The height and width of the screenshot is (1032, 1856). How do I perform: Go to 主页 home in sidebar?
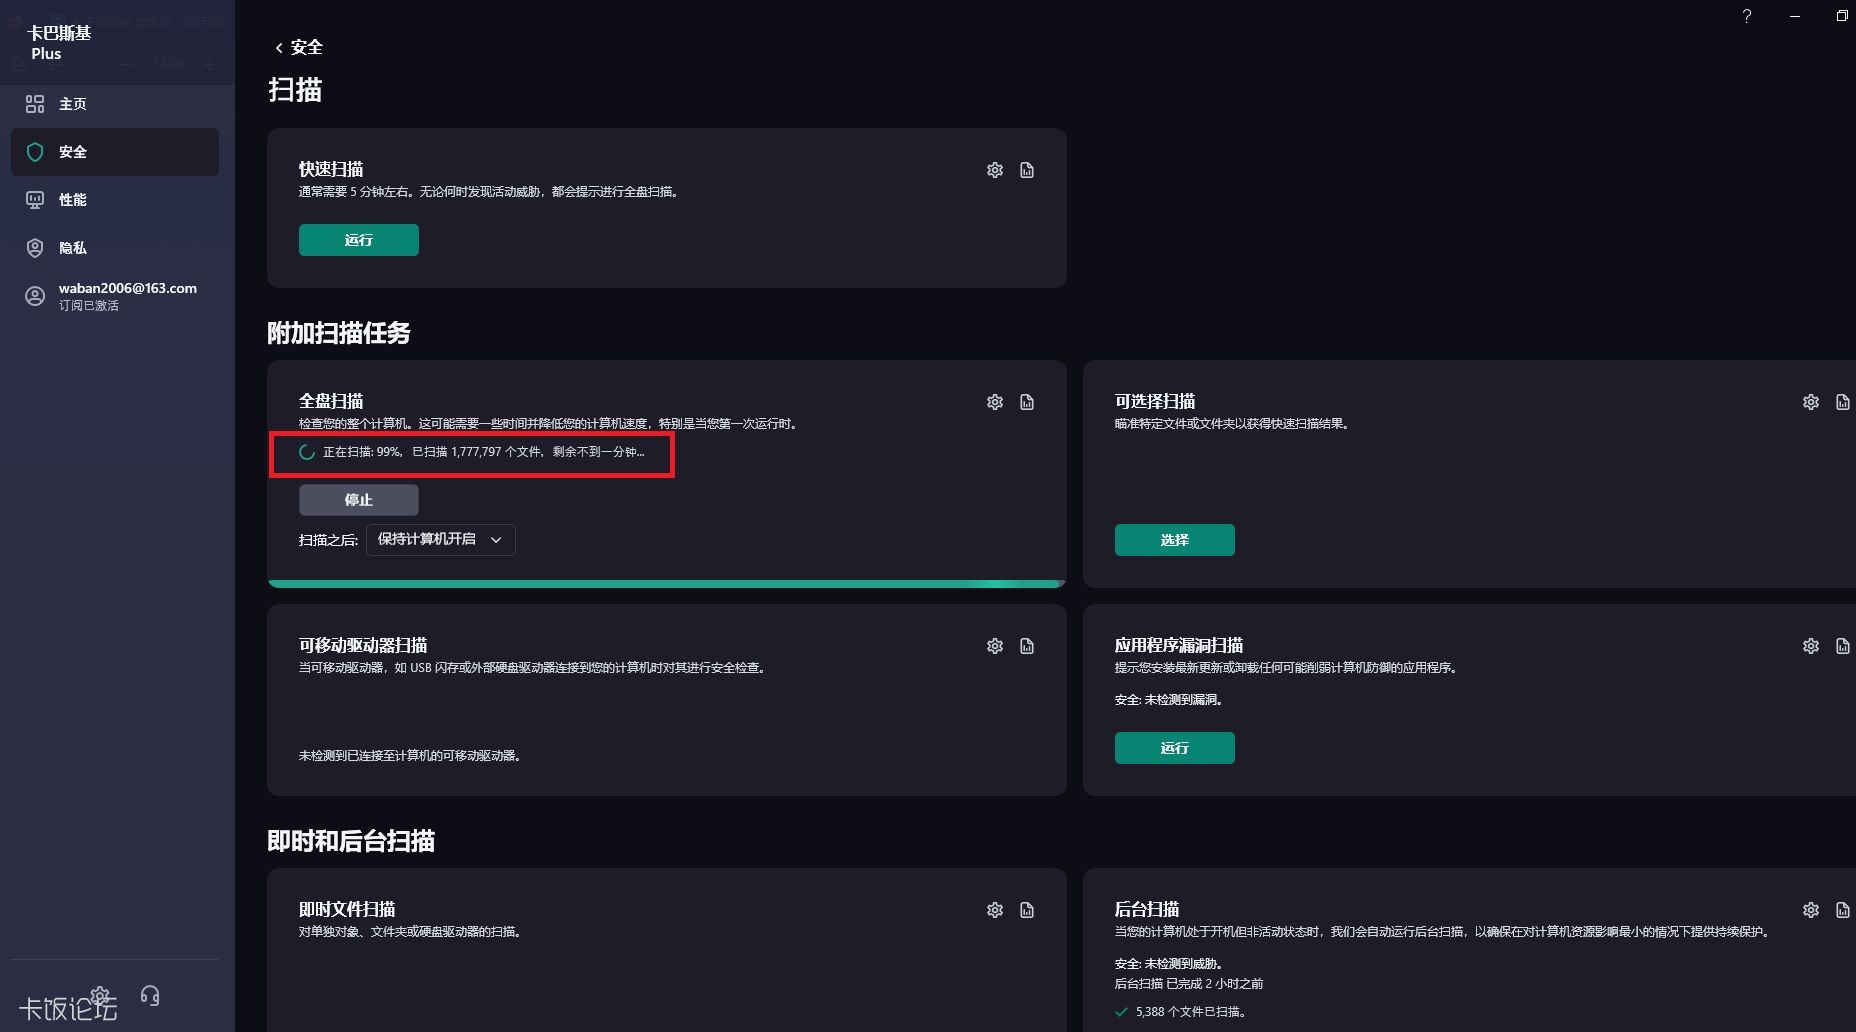tap(115, 104)
